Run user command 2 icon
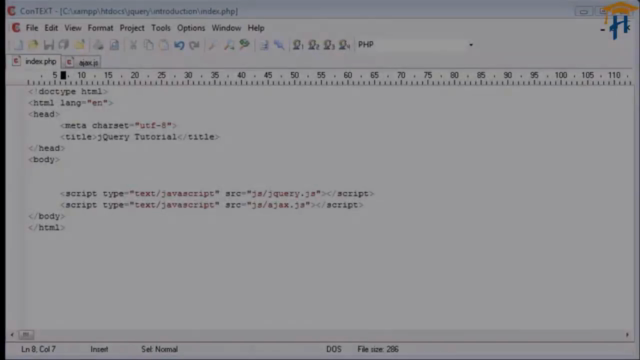Viewport: 640px width, 360px height. 313,45
